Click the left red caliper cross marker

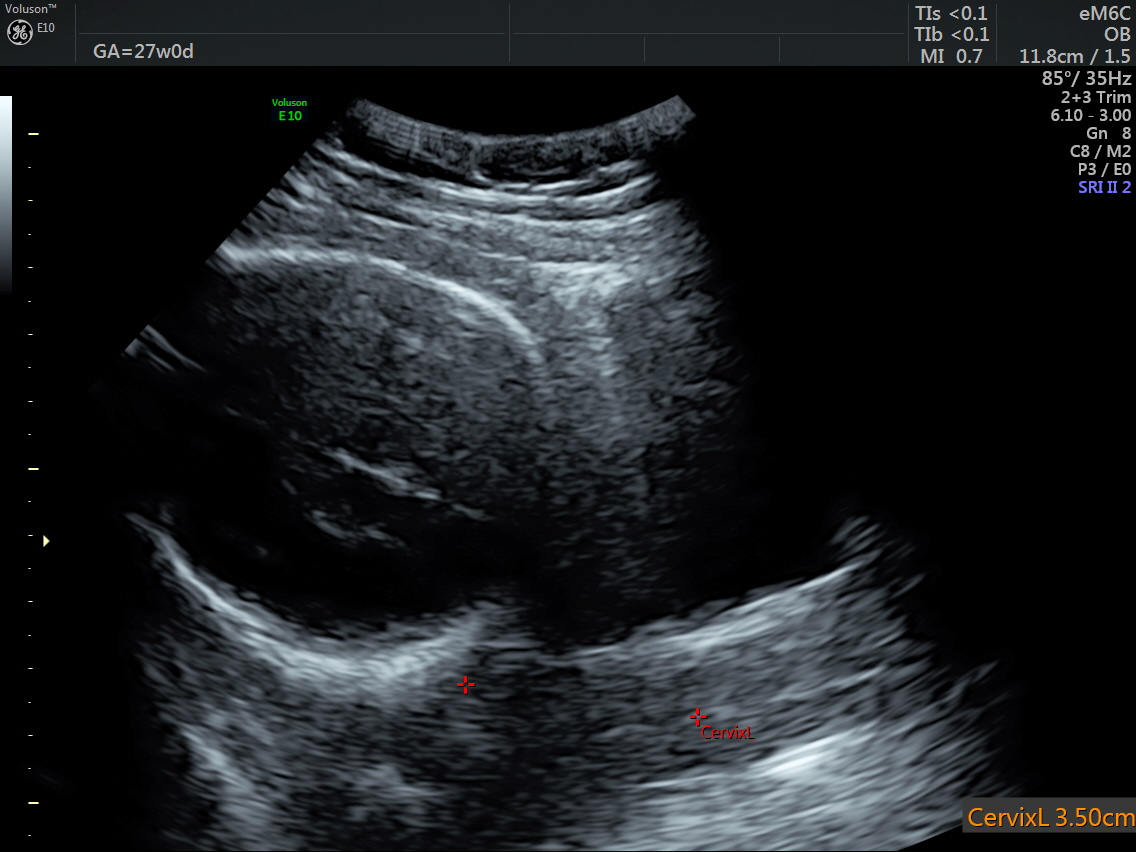click(x=465, y=684)
